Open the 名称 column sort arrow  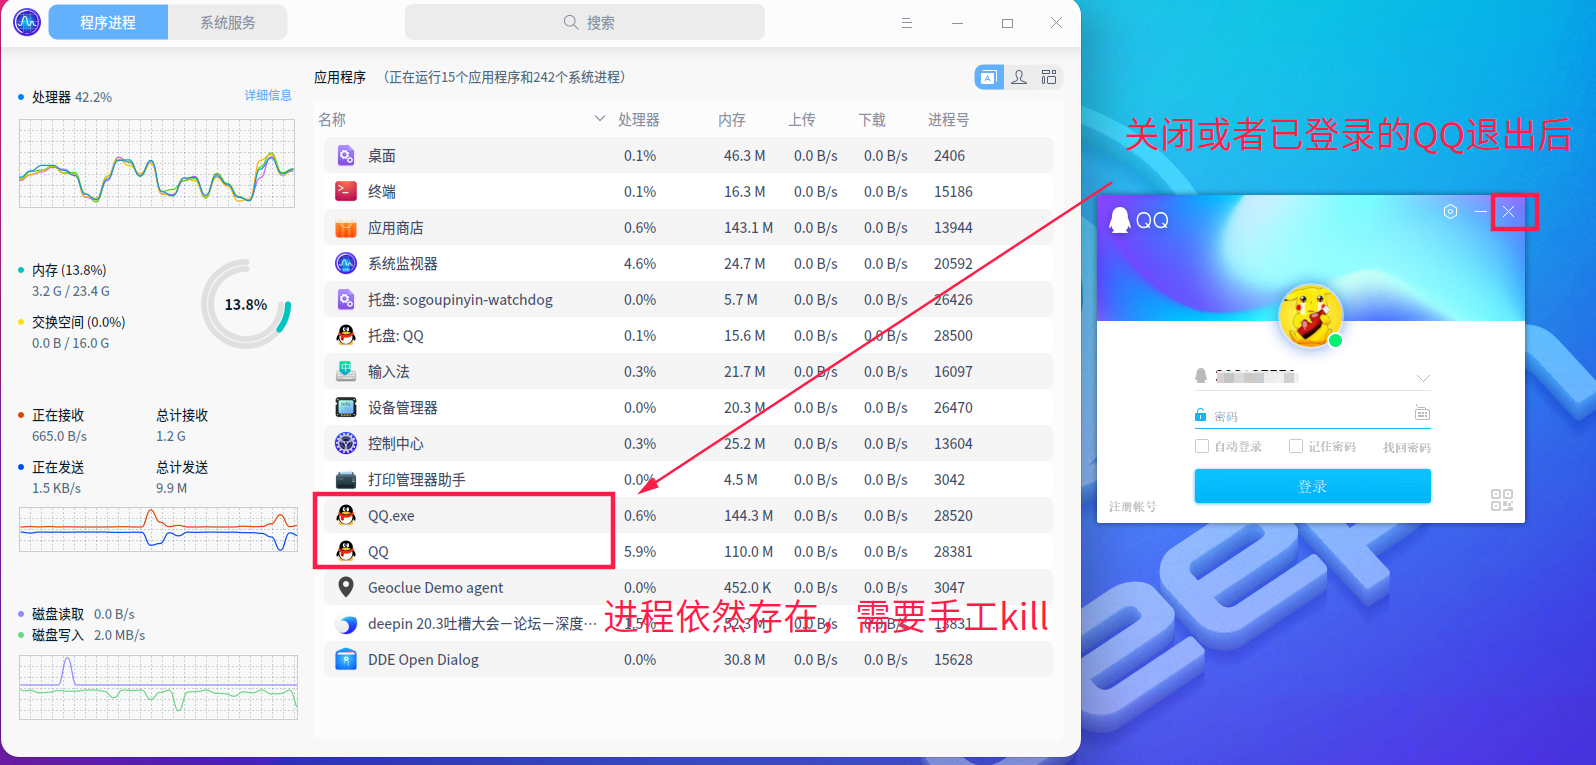tap(600, 119)
